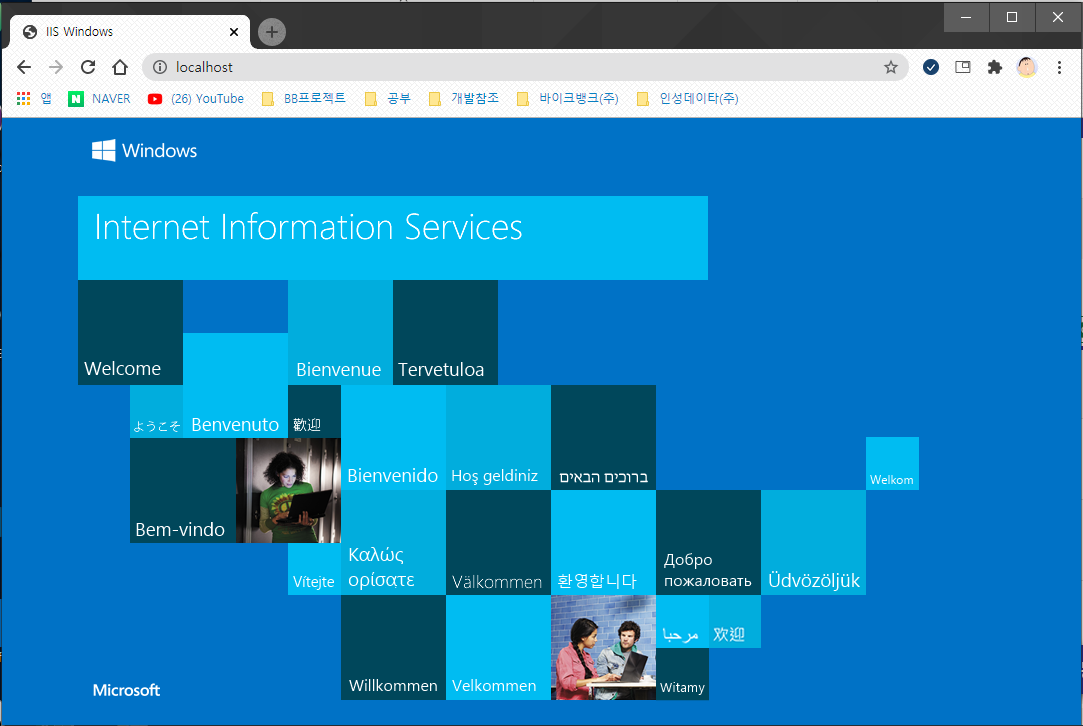
Task: Click the Willkommen tile
Action: click(x=394, y=647)
